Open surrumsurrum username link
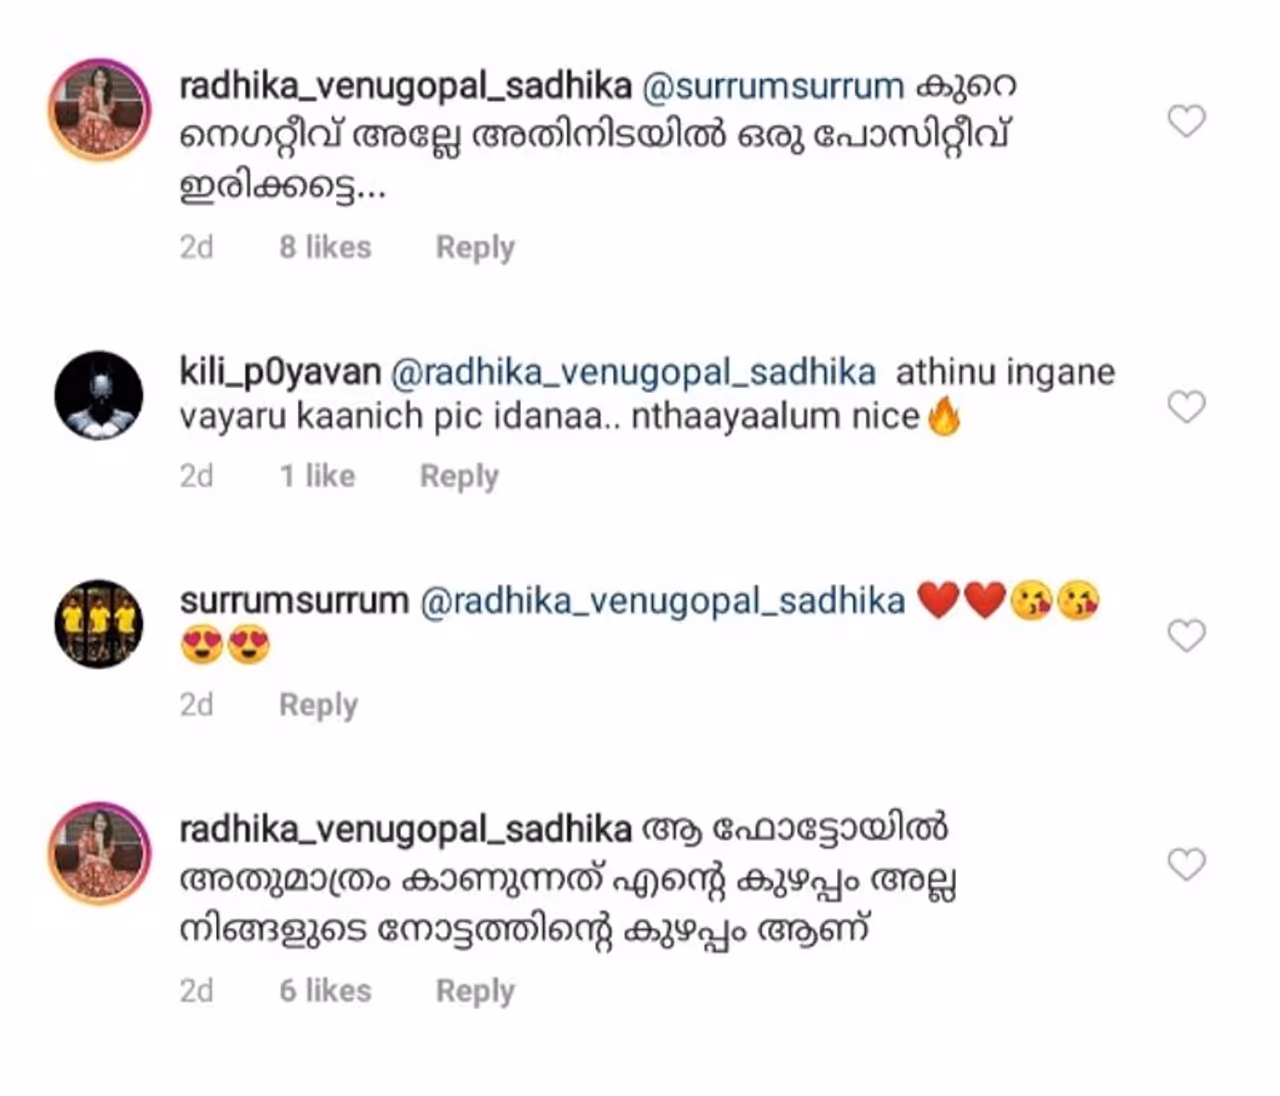This screenshot has width=1280, height=1096. pos(294,601)
